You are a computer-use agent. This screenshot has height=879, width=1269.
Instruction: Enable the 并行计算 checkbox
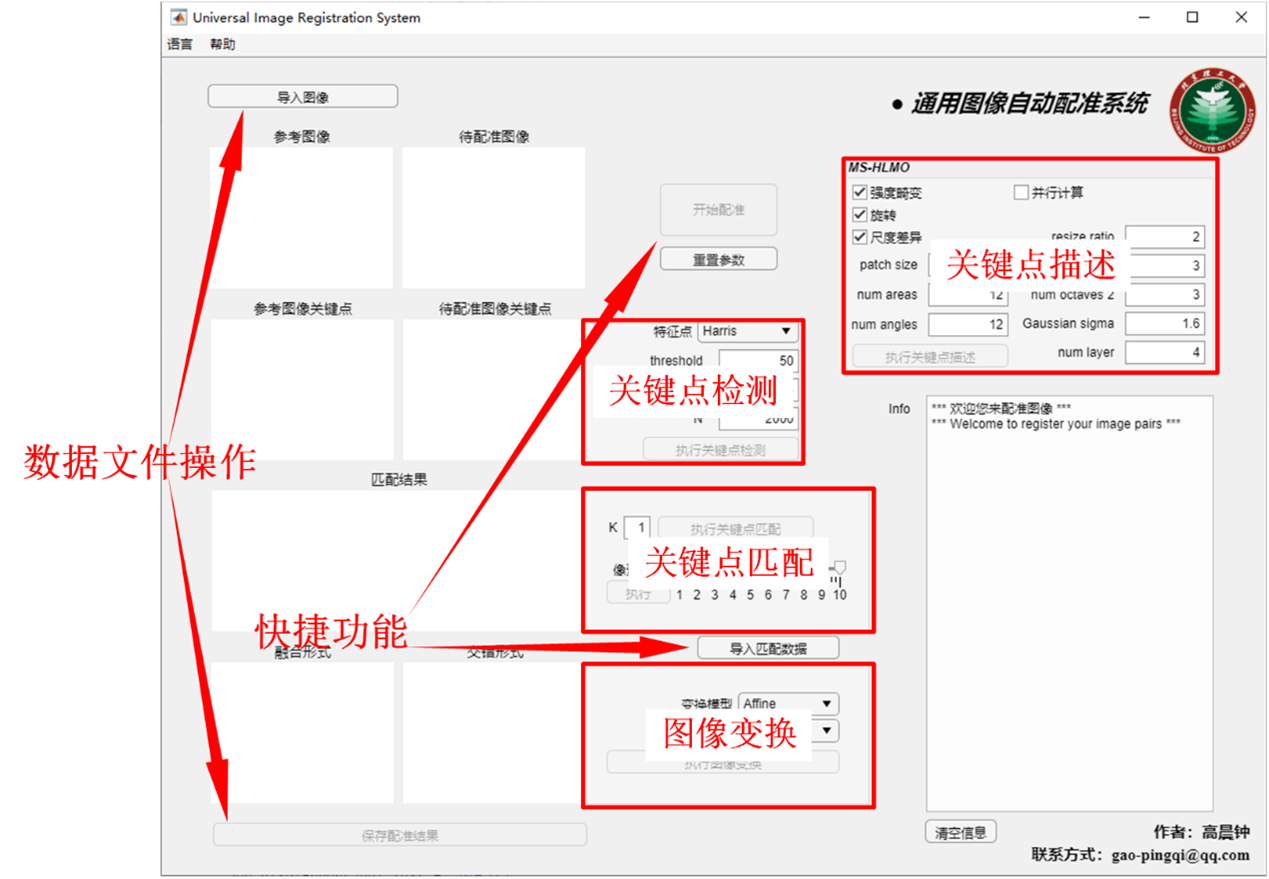coord(1021,192)
